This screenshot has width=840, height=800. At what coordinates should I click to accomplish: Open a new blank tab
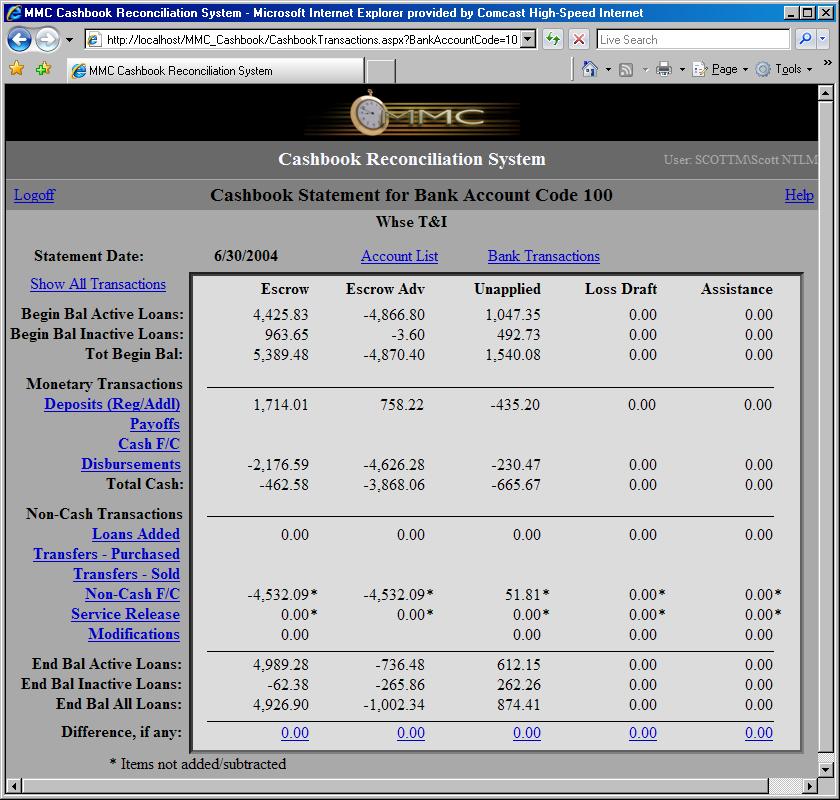[x=381, y=71]
